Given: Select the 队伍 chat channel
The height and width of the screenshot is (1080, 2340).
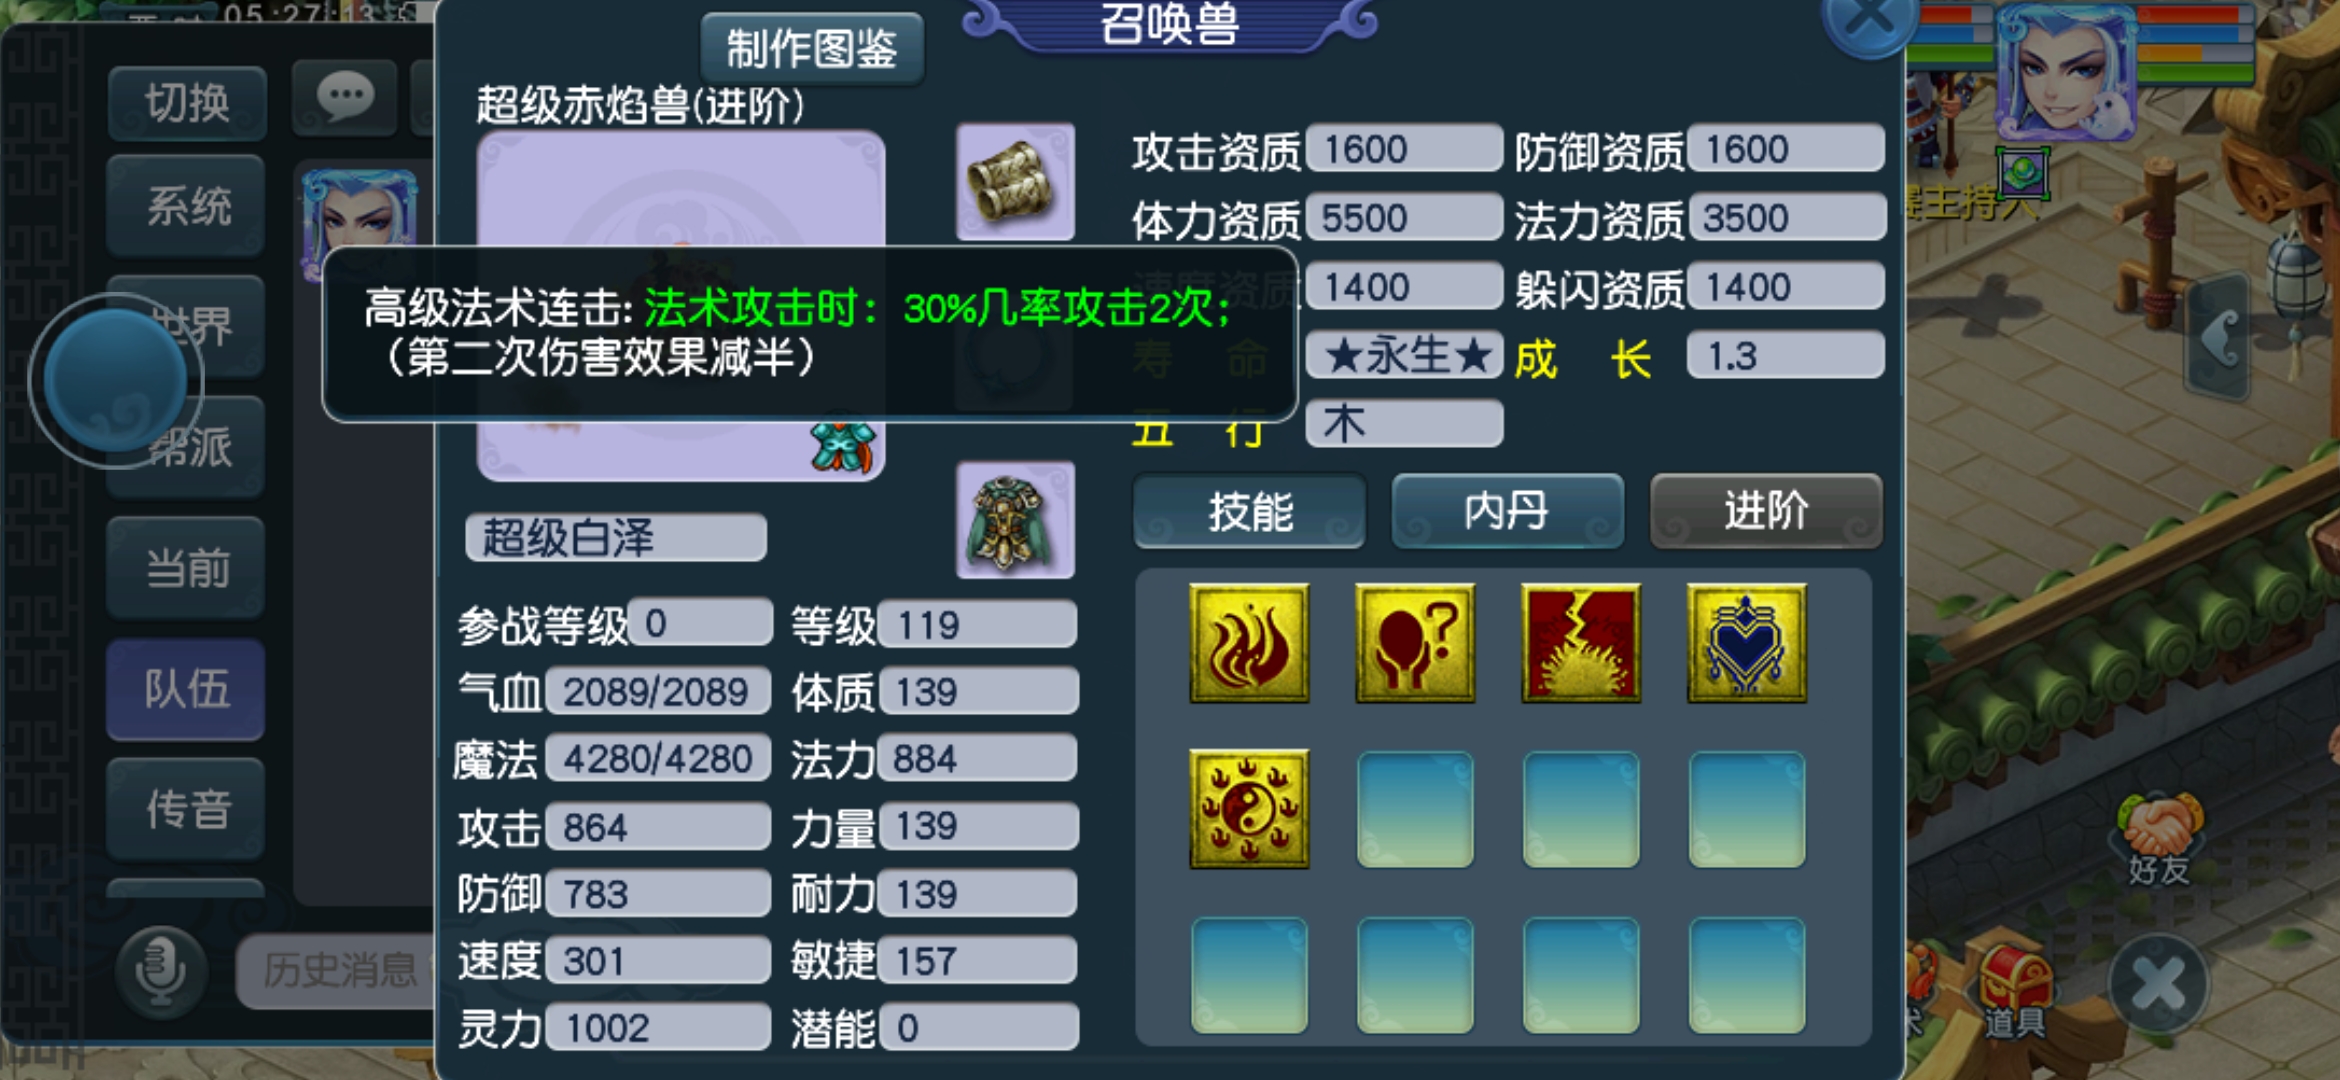Looking at the screenshot, I should pyautogui.click(x=186, y=690).
